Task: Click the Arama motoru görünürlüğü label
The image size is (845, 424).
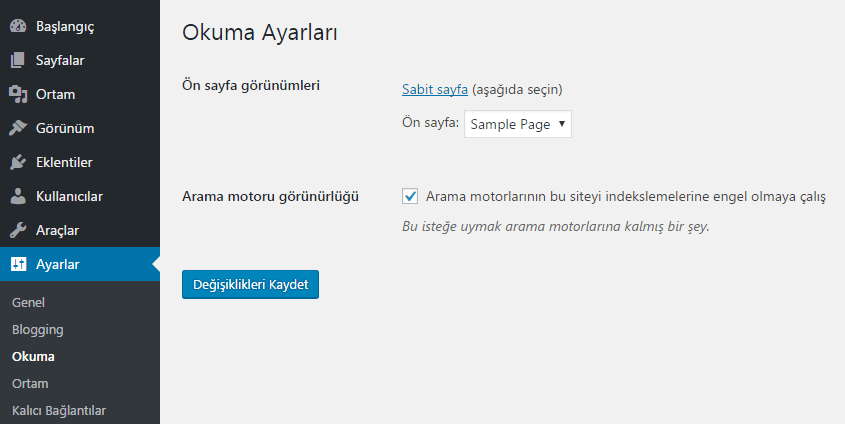Action: click(x=271, y=197)
